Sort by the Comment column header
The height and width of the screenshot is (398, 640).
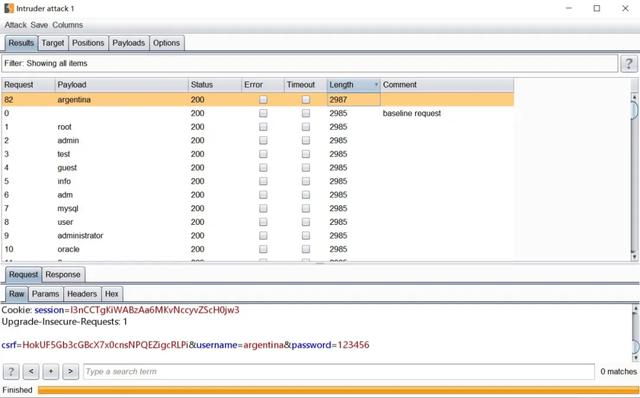[447, 84]
